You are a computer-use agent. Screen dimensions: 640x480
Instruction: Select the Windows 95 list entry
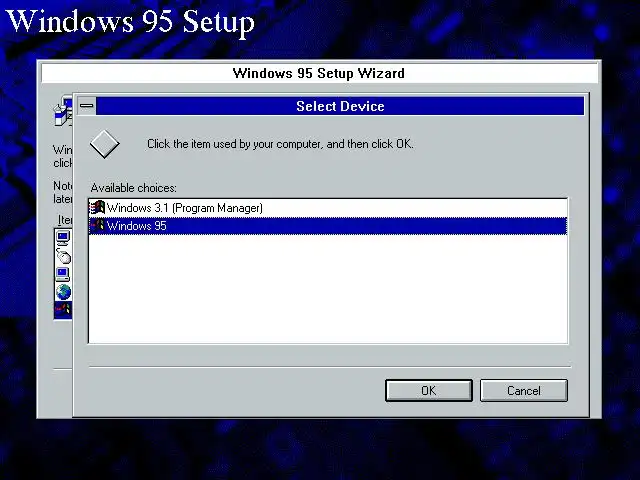tap(327, 226)
